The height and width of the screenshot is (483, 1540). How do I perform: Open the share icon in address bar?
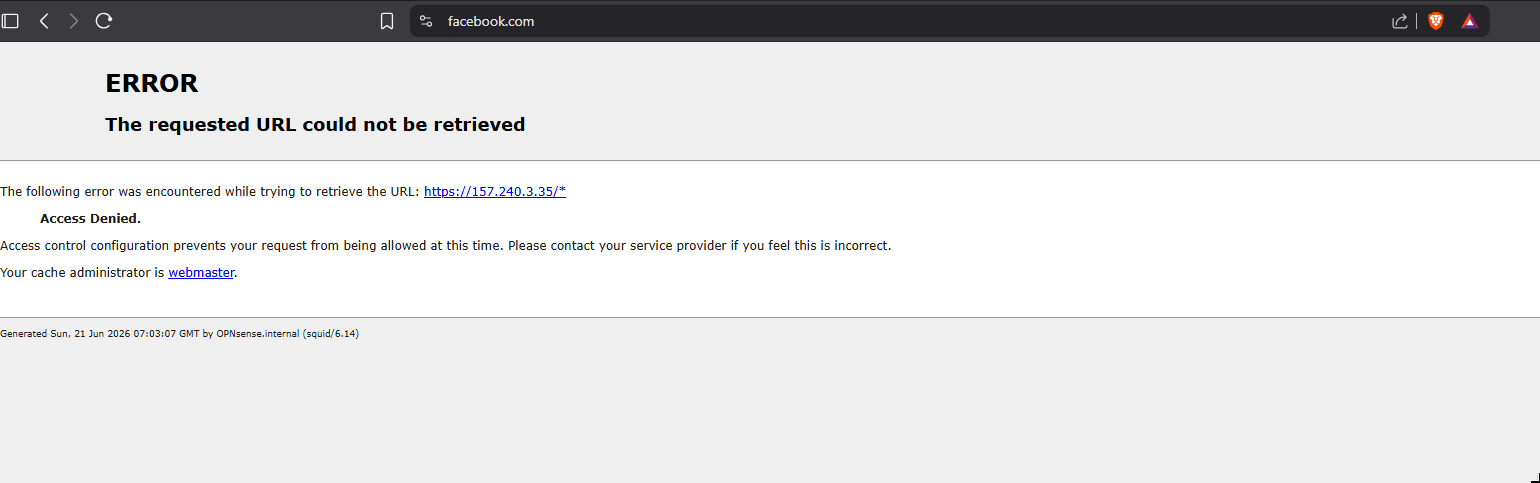(x=1400, y=21)
